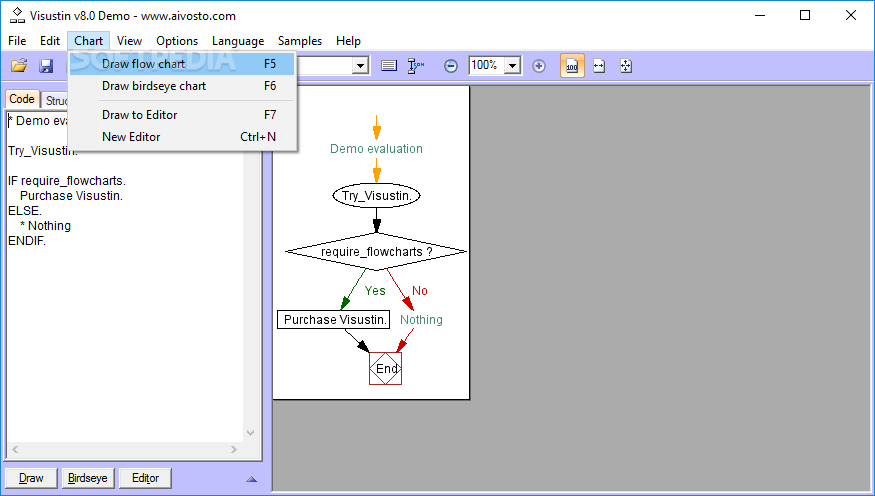875x496 pixels.
Task: Click the Birdseye button
Action: pos(88,478)
